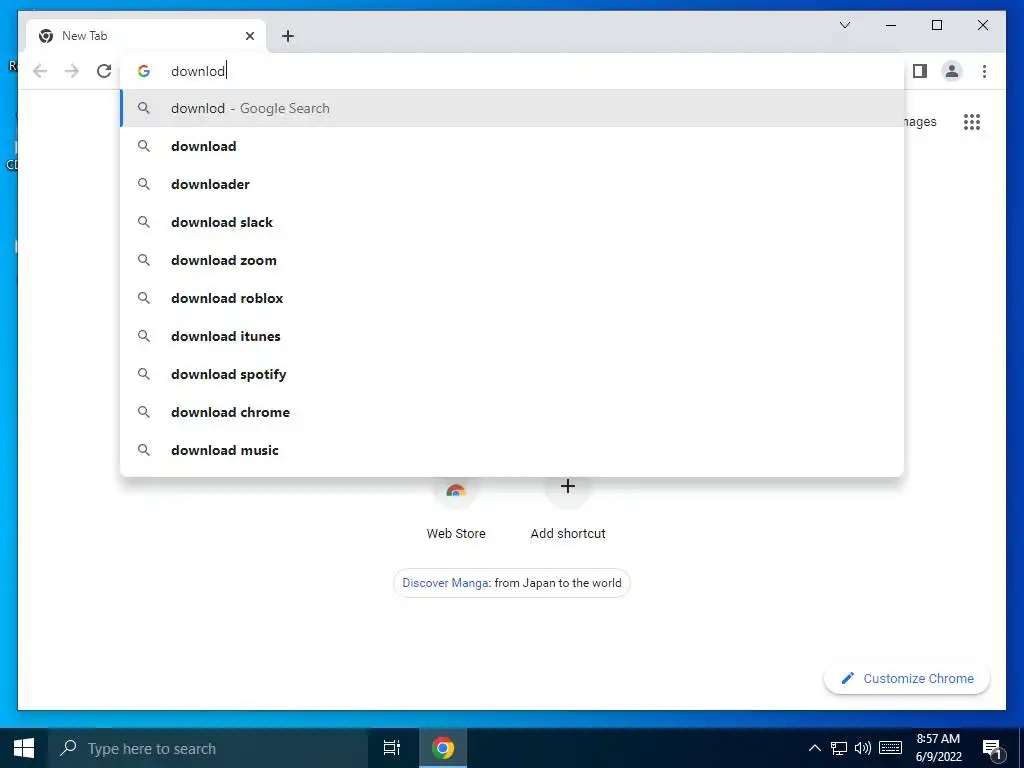
Task: Select 'downlod - Google Search' suggestion
Action: (x=512, y=108)
